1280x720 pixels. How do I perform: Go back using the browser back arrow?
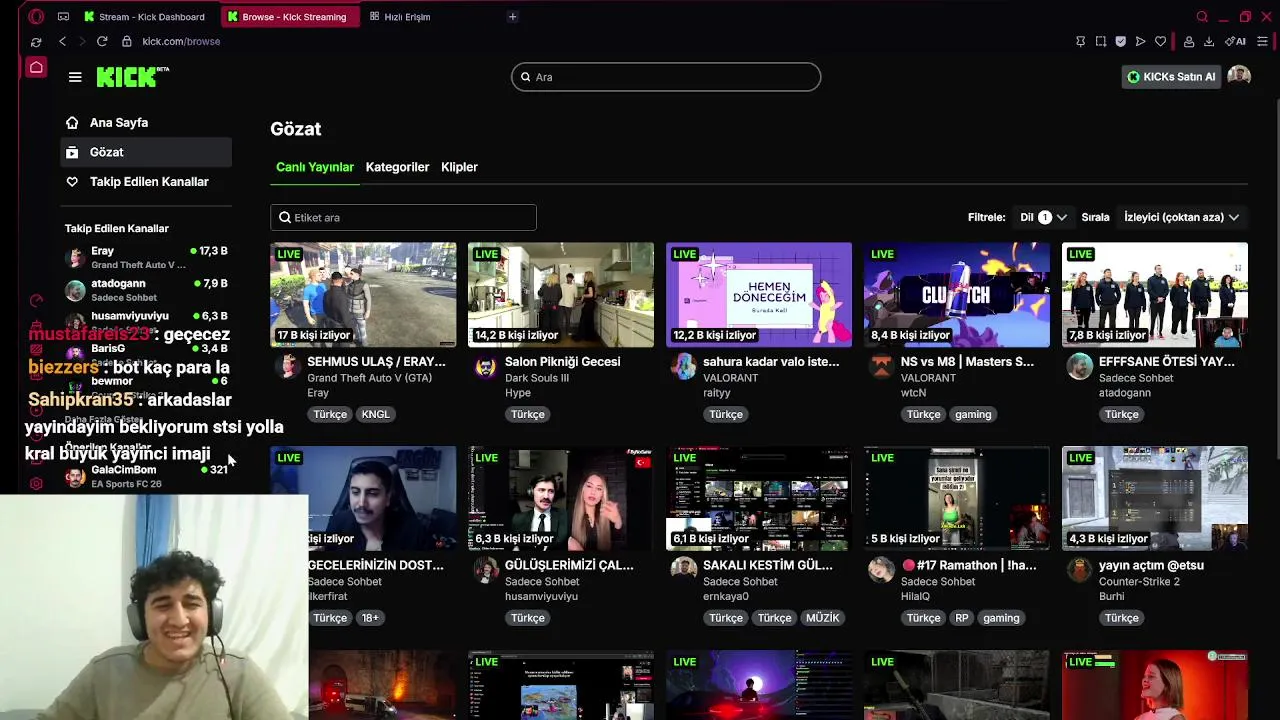pyautogui.click(x=62, y=41)
